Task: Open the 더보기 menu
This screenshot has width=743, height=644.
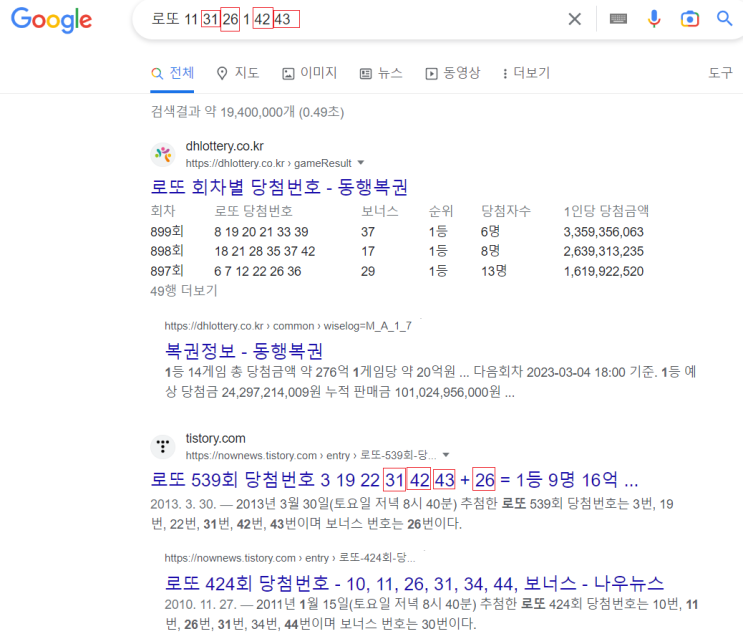Action: coord(526,73)
